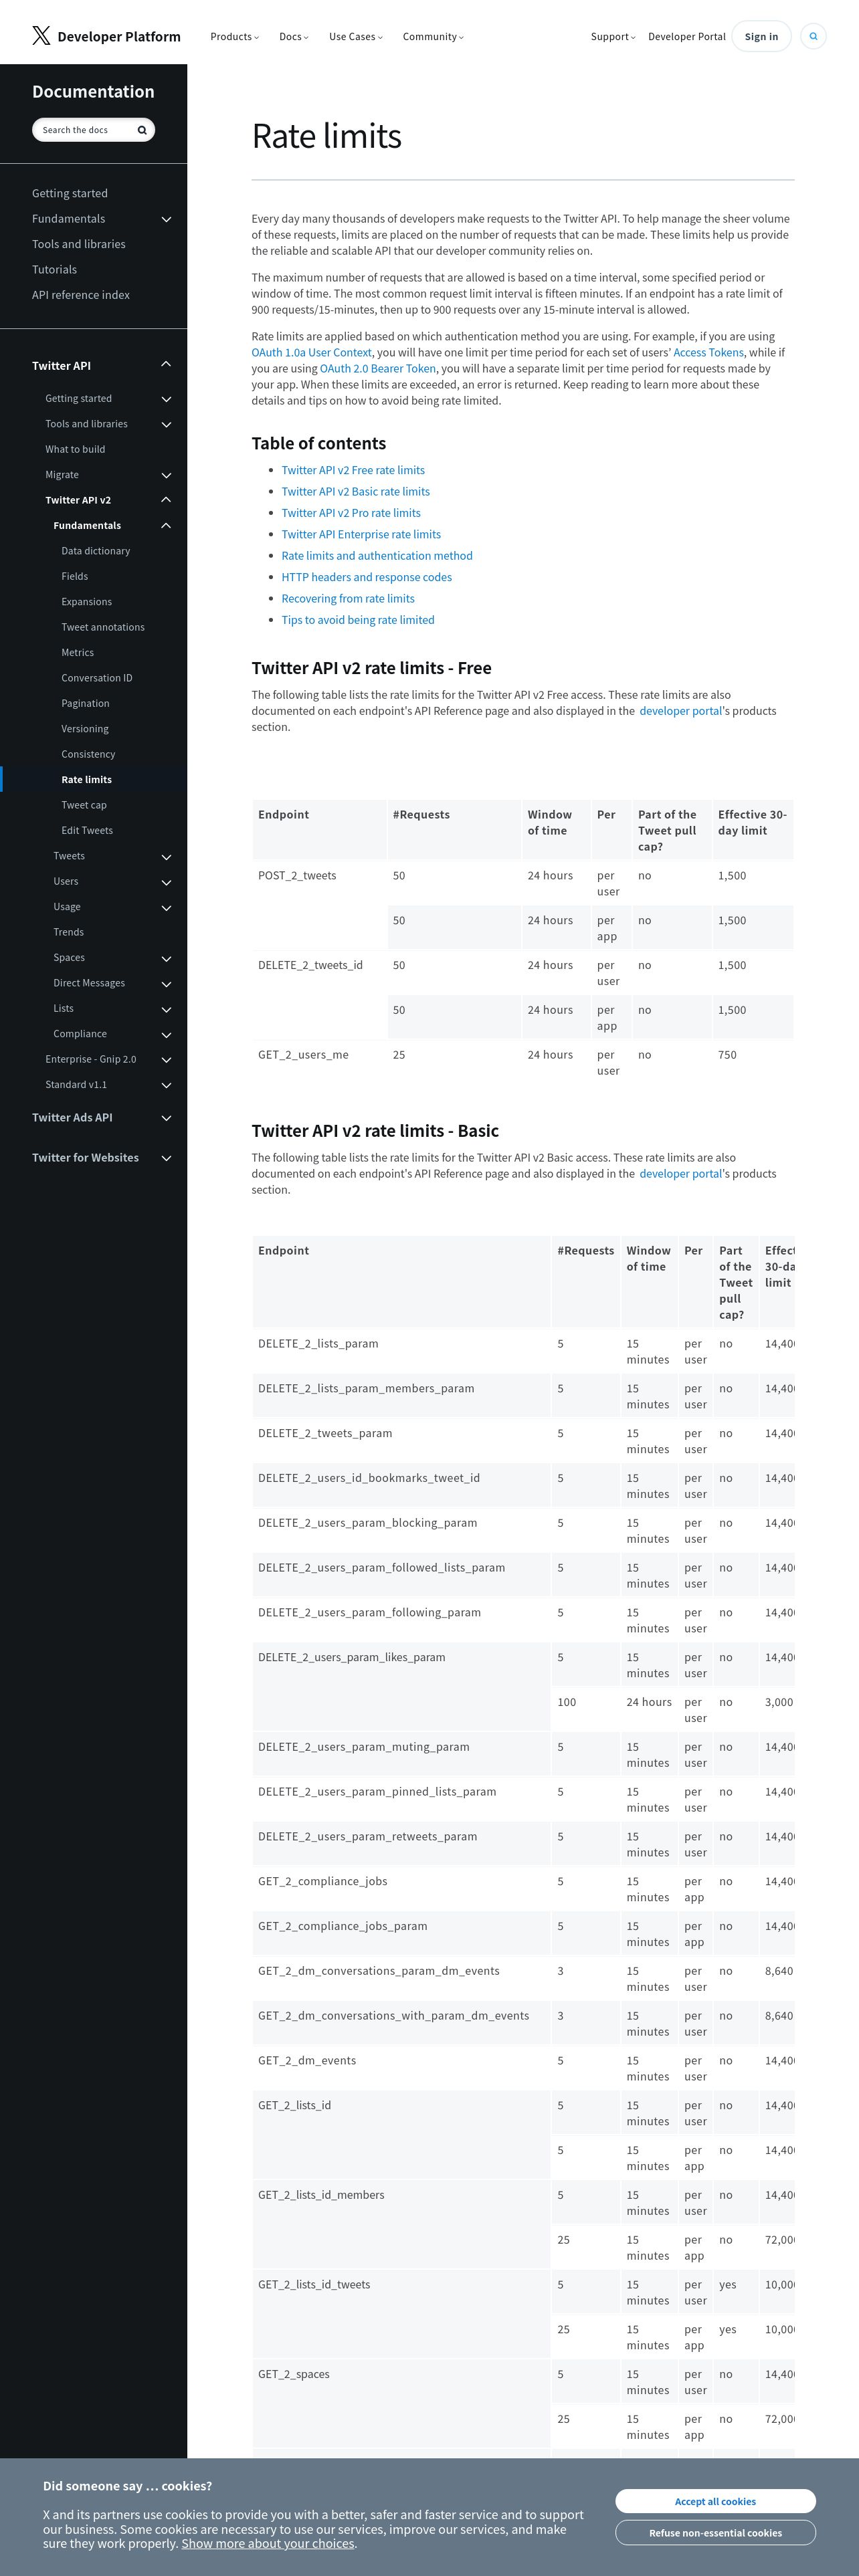This screenshot has width=859, height=2576.
Task: Open Metrics page
Action: [x=78, y=653]
